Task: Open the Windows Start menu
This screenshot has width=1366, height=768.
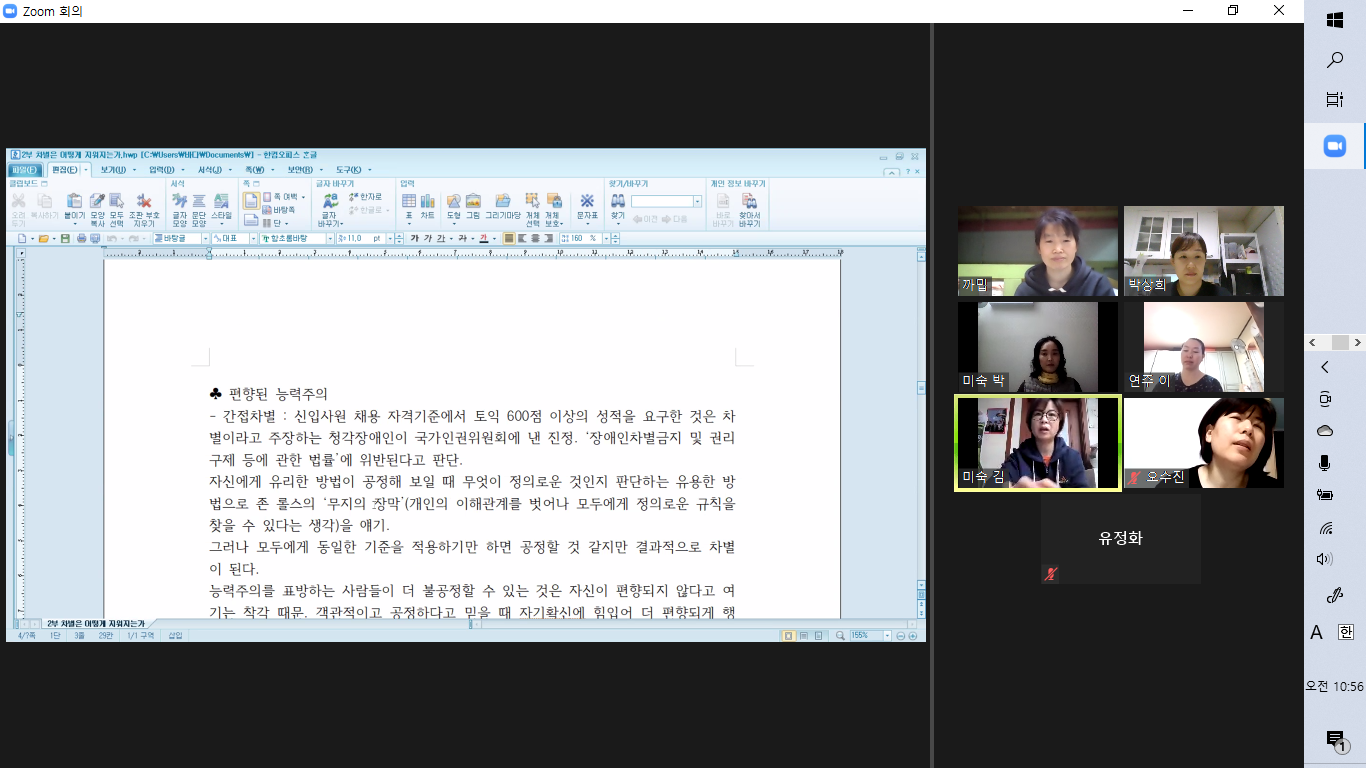Action: (x=1334, y=20)
